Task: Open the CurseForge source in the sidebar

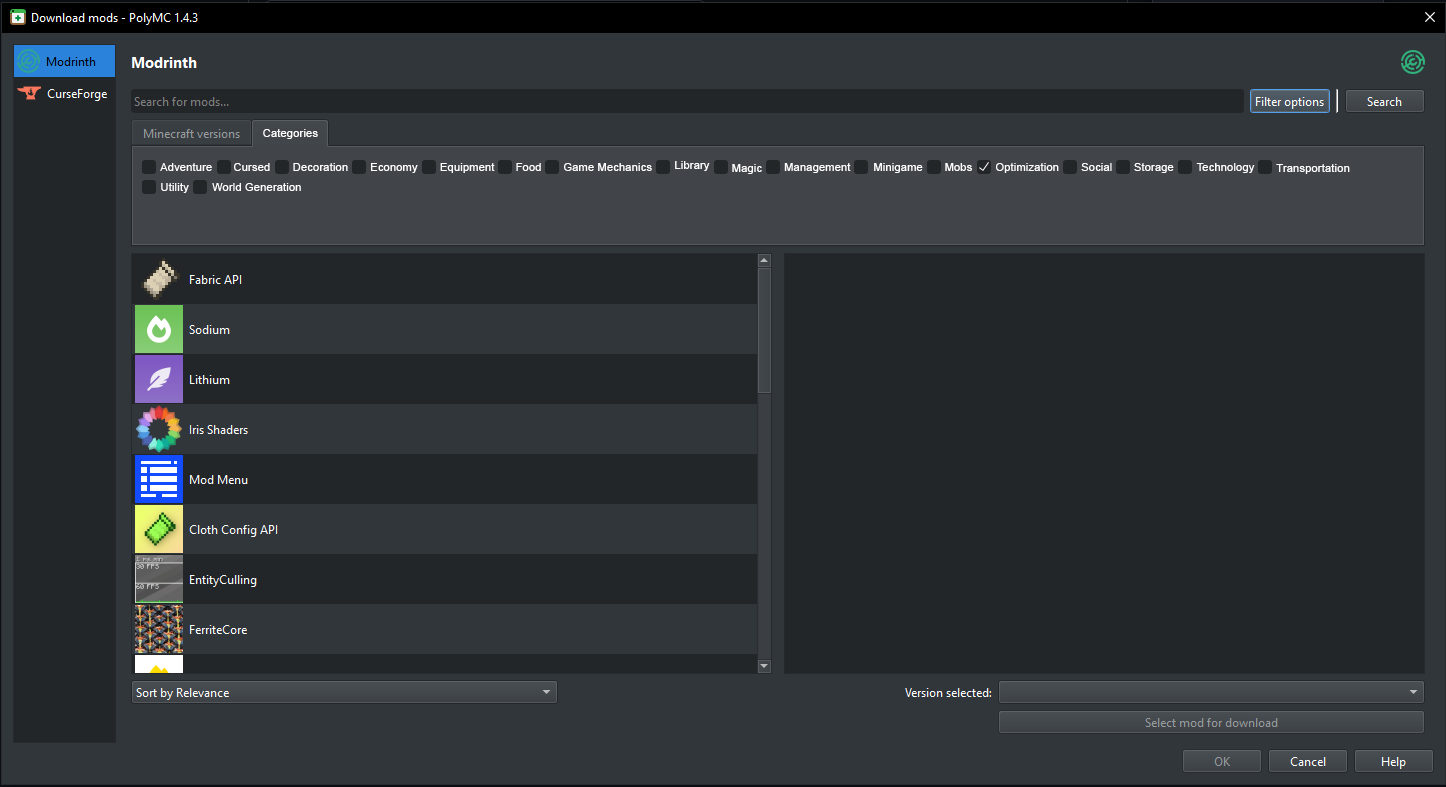Action: (63, 93)
